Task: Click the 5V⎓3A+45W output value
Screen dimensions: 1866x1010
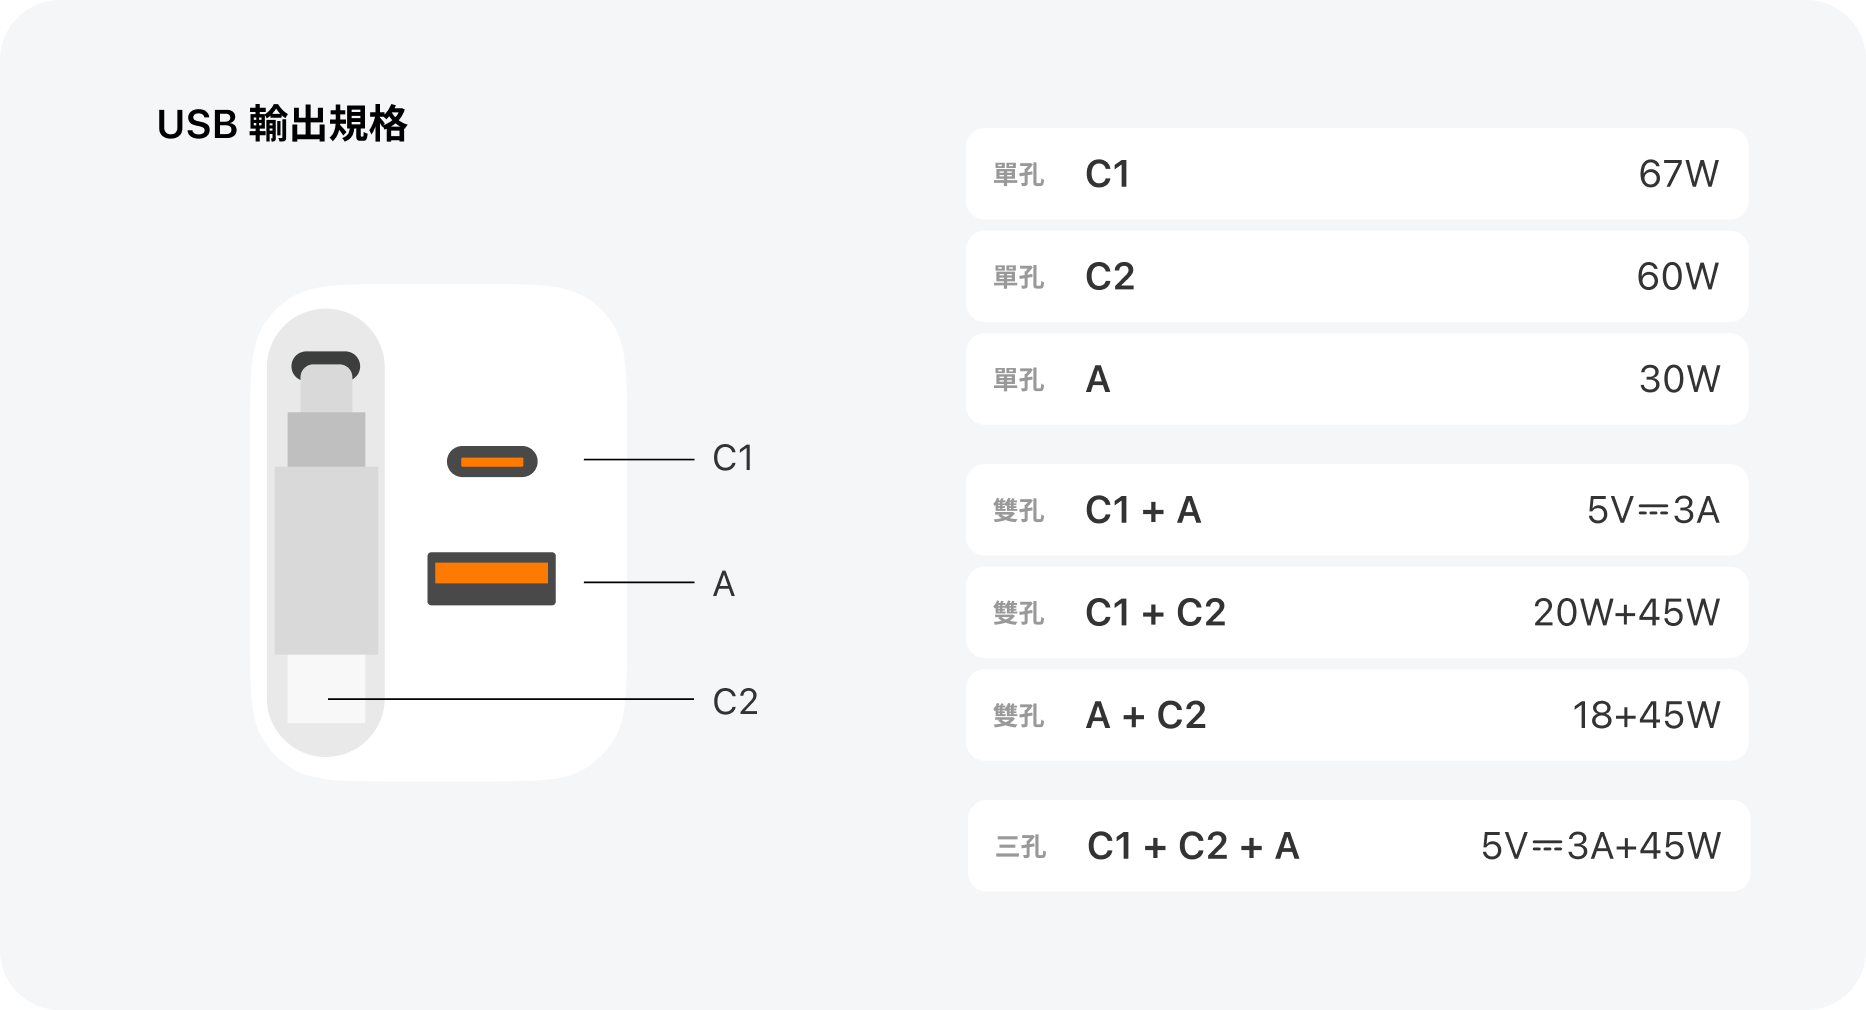Action: [1600, 847]
